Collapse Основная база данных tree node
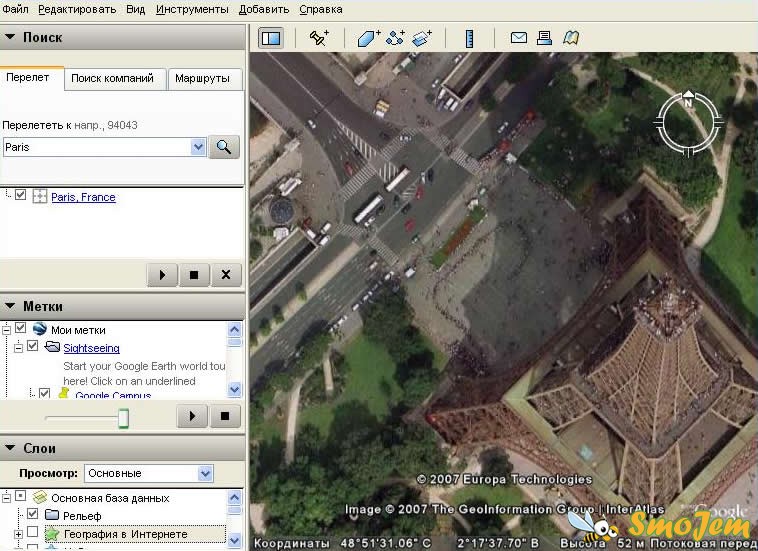Image resolution: width=758 pixels, height=551 pixels. (6, 498)
